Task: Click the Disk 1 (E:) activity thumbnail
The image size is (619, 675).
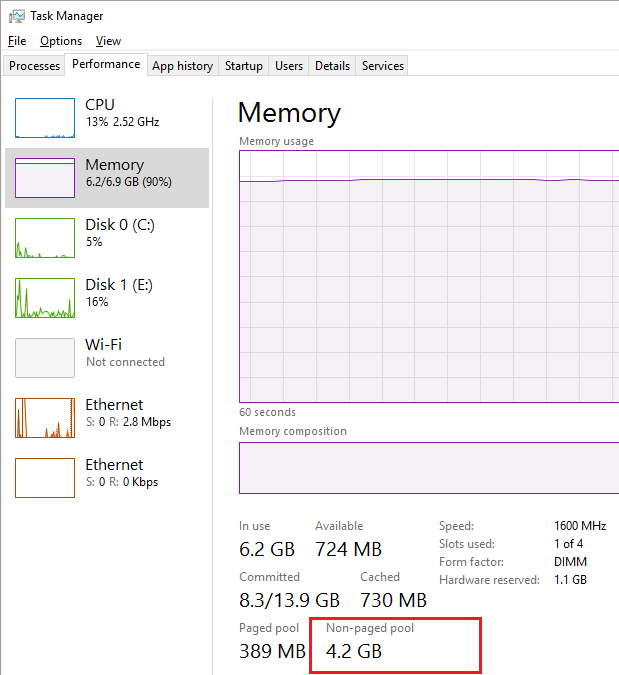Action: [45, 298]
